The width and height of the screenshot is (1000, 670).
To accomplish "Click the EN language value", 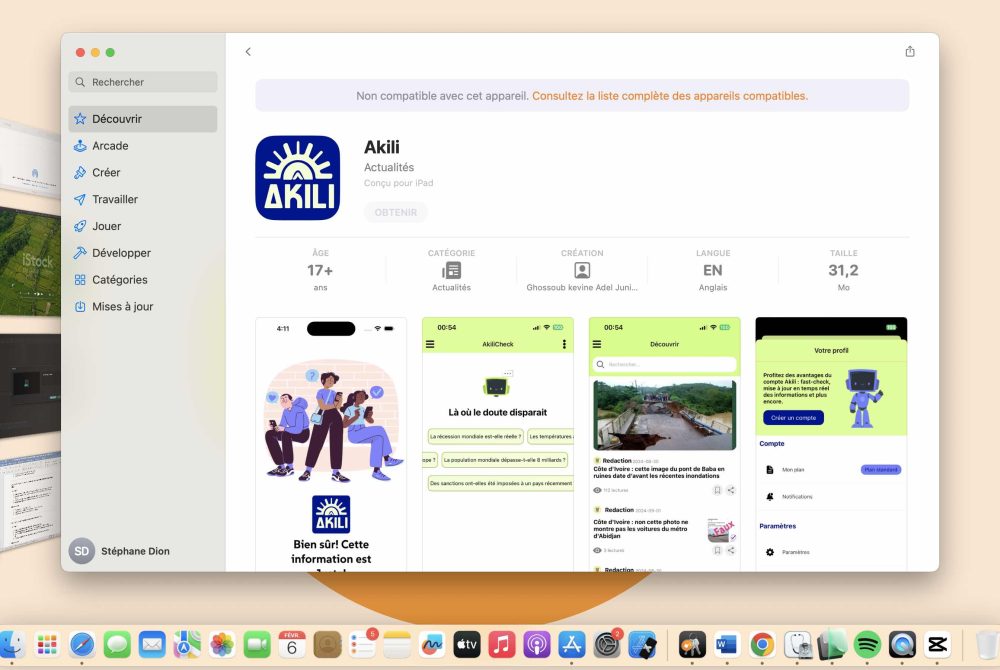I will [713, 270].
